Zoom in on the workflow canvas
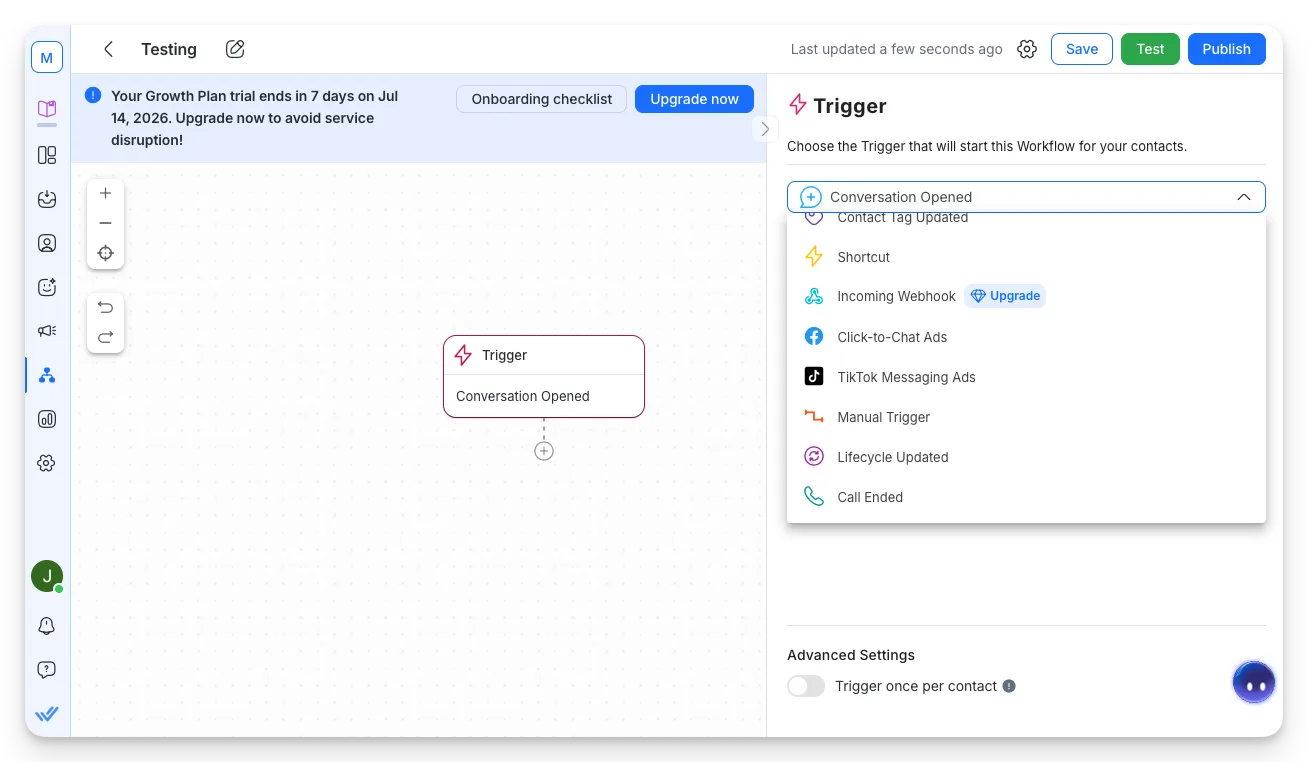Screen dimensions: 1308x762 click(x=106, y=193)
